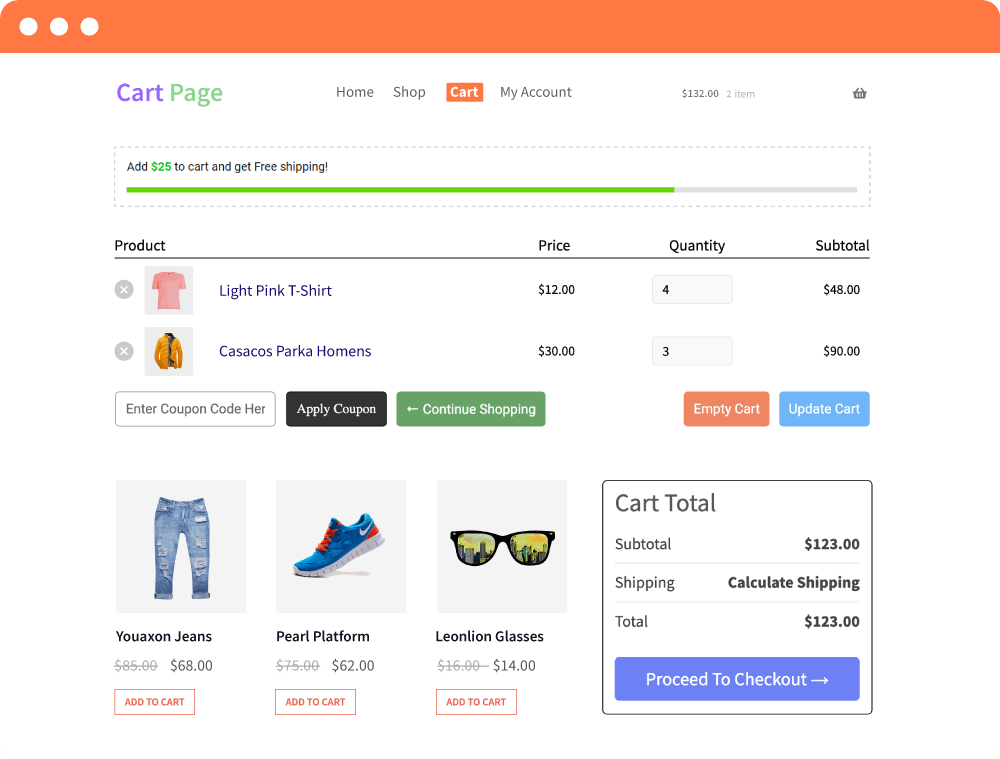
Task: Open Light Pink T-Shirt product thumbnail
Action: [x=169, y=290]
